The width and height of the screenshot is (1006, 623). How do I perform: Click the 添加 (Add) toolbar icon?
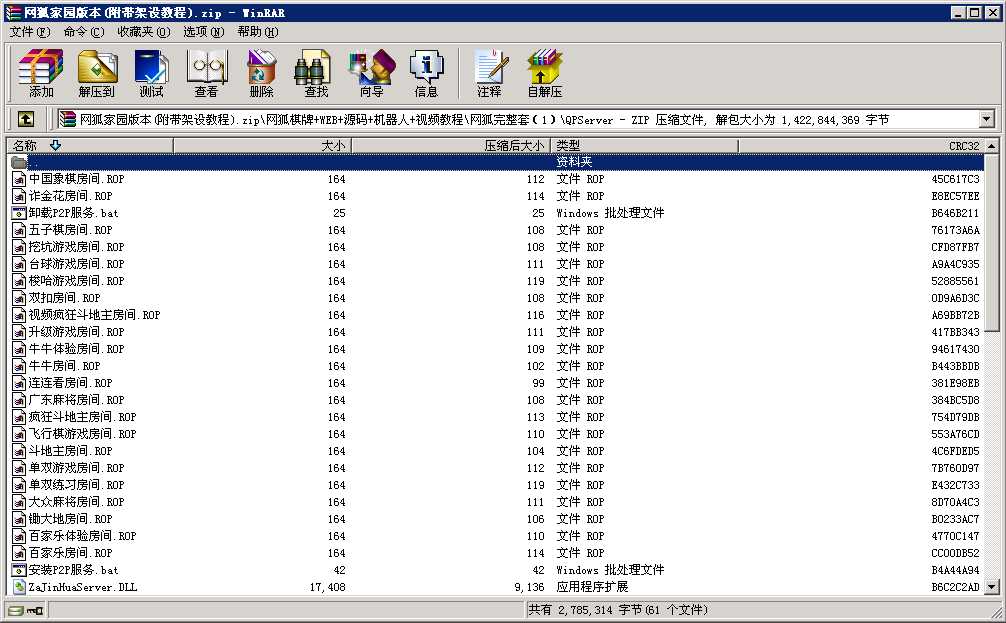point(41,74)
